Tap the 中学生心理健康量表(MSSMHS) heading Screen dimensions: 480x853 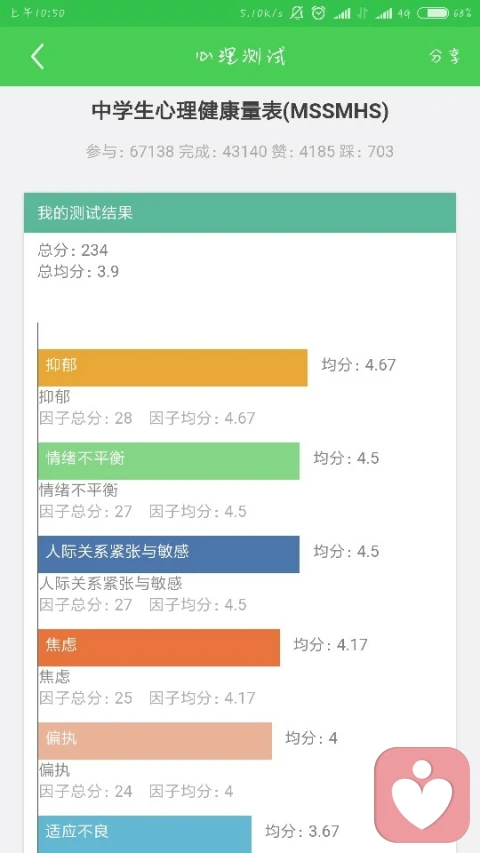coord(240,112)
